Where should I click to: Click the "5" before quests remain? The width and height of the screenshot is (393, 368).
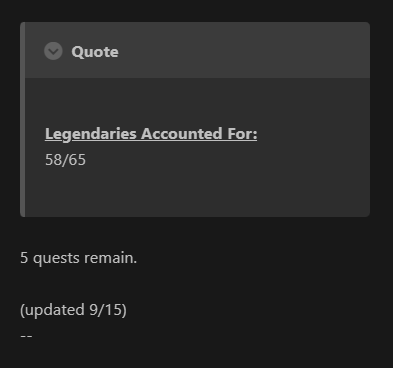point(24,258)
